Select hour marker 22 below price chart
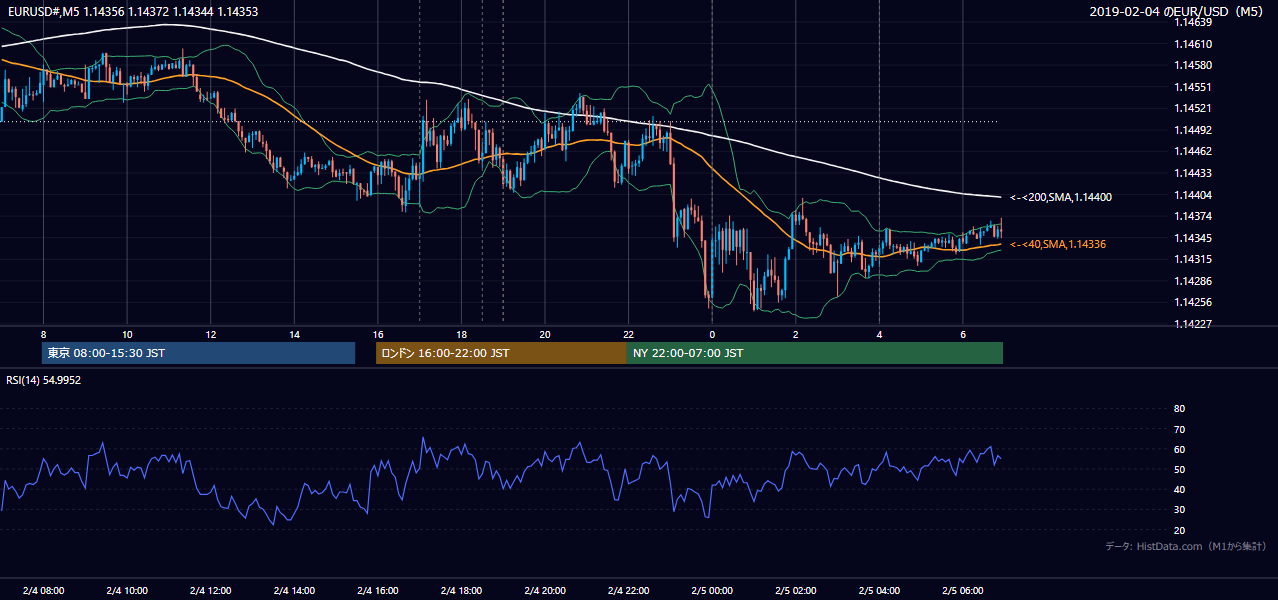Viewport: 1278px width, 600px height. click(628, 334)
